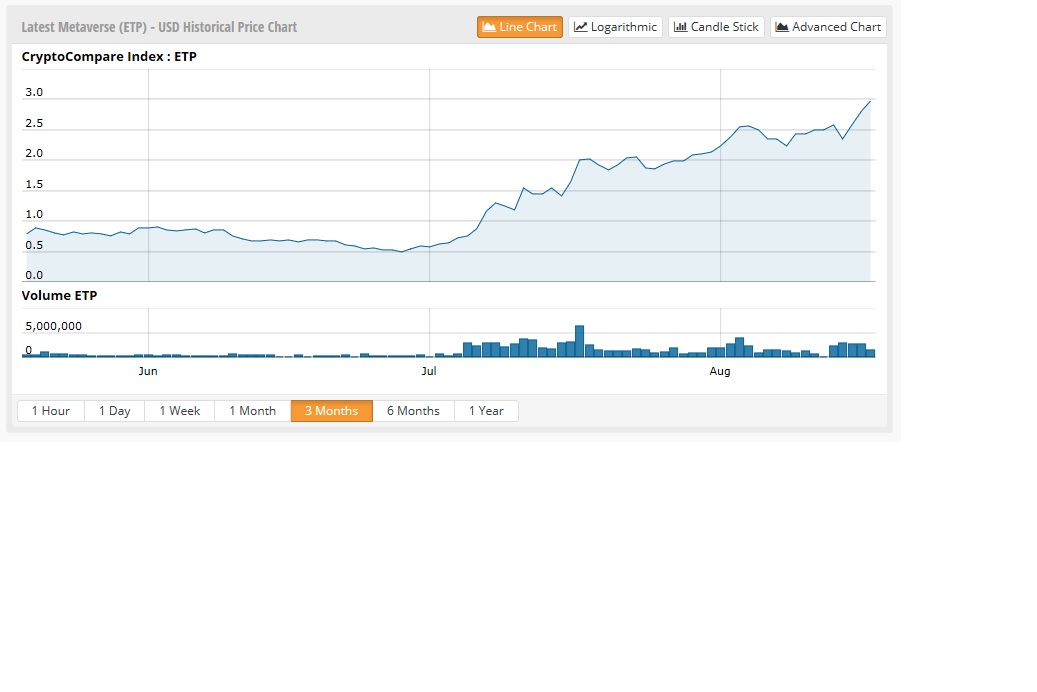Select the 3 Months time range
This screenshot has width=1037, height=692.
(x=331, y=411)
